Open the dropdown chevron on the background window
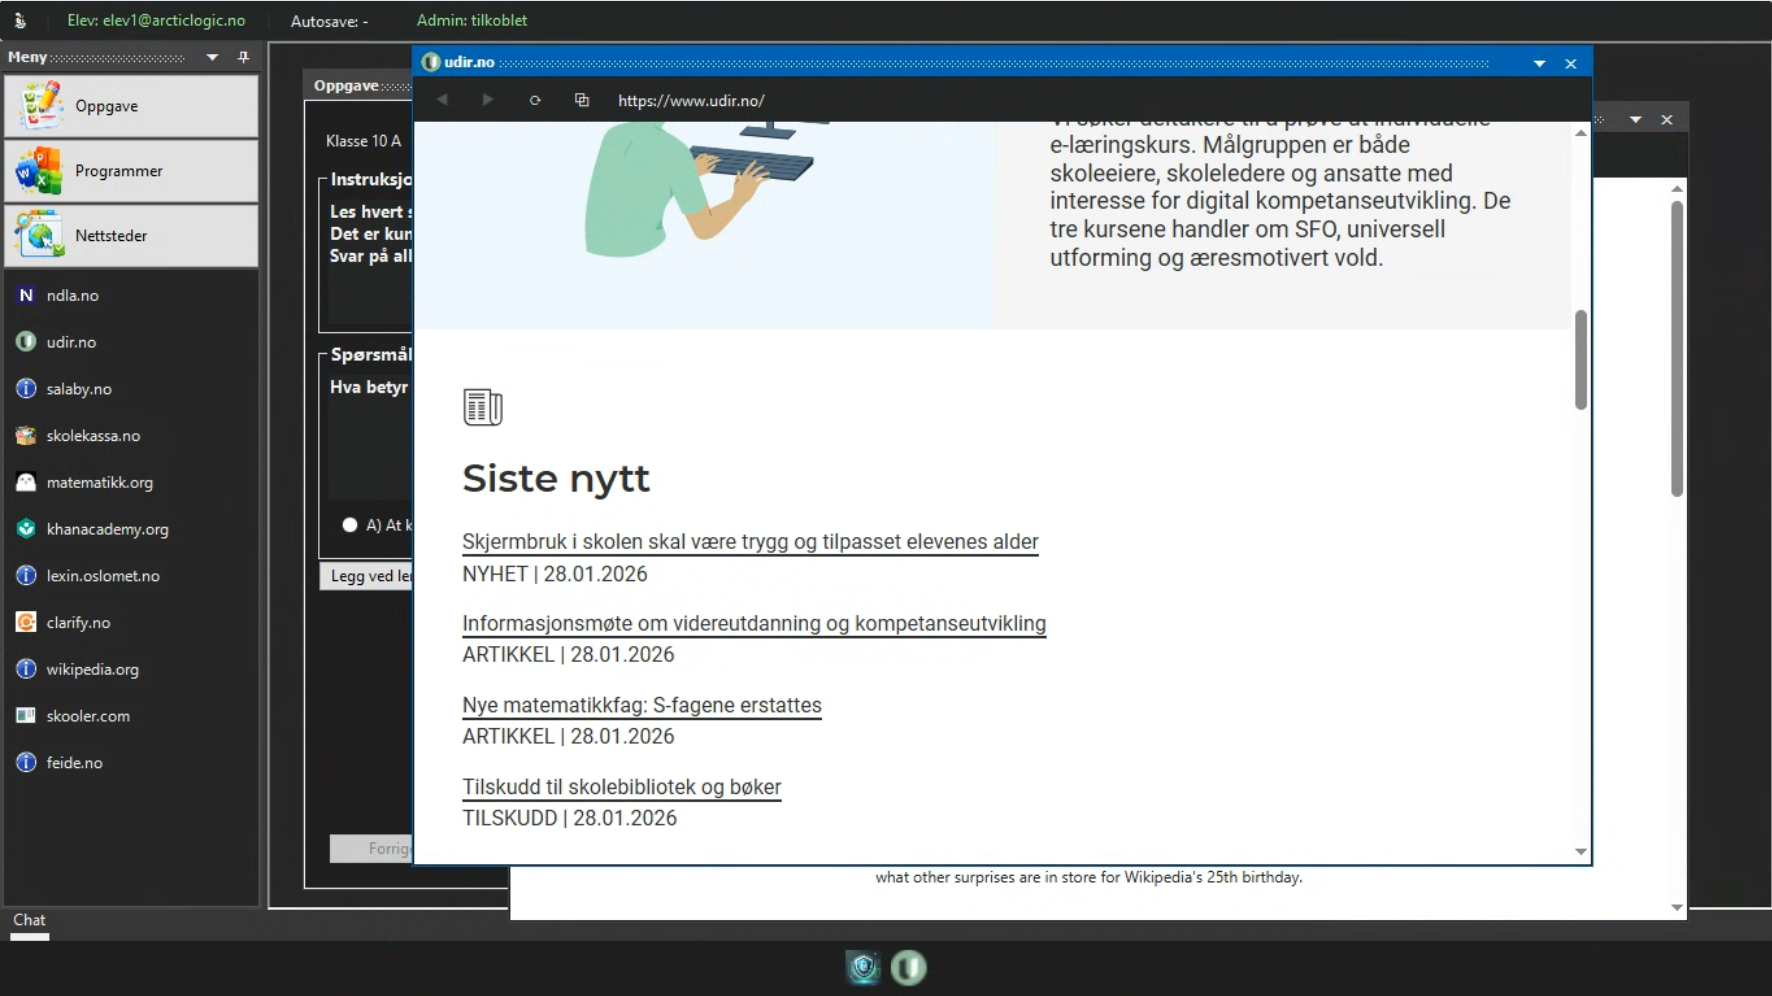Viewport: 1772px width, 996px height. point(1637,119)
